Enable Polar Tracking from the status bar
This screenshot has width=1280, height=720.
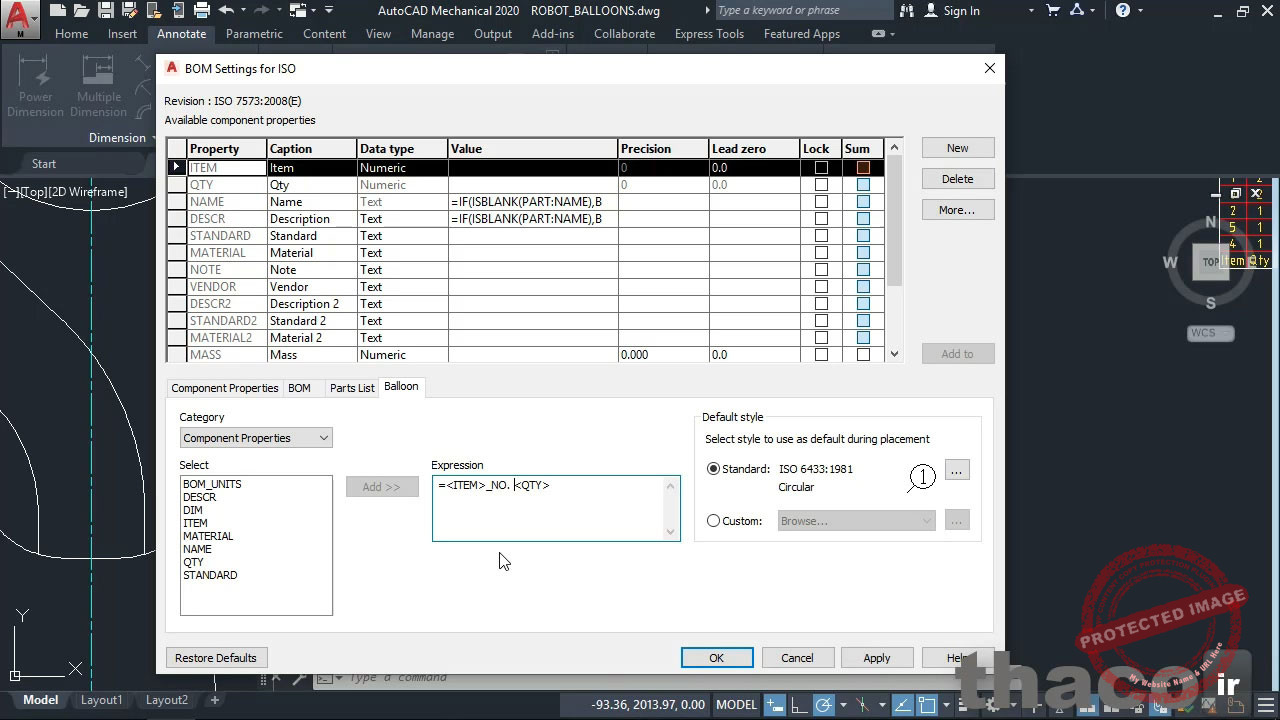[823, 704]
